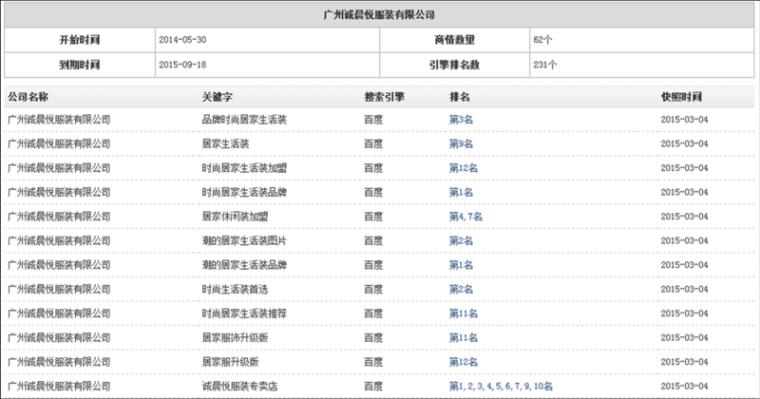Select the keyword 潮的居家生活装图片
This screenshot has height=399, width=760.
click(x=244, y=240)
